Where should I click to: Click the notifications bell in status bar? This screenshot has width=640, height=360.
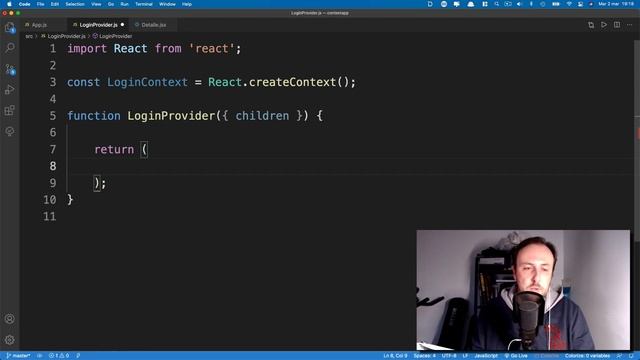(x=631, y=356)
